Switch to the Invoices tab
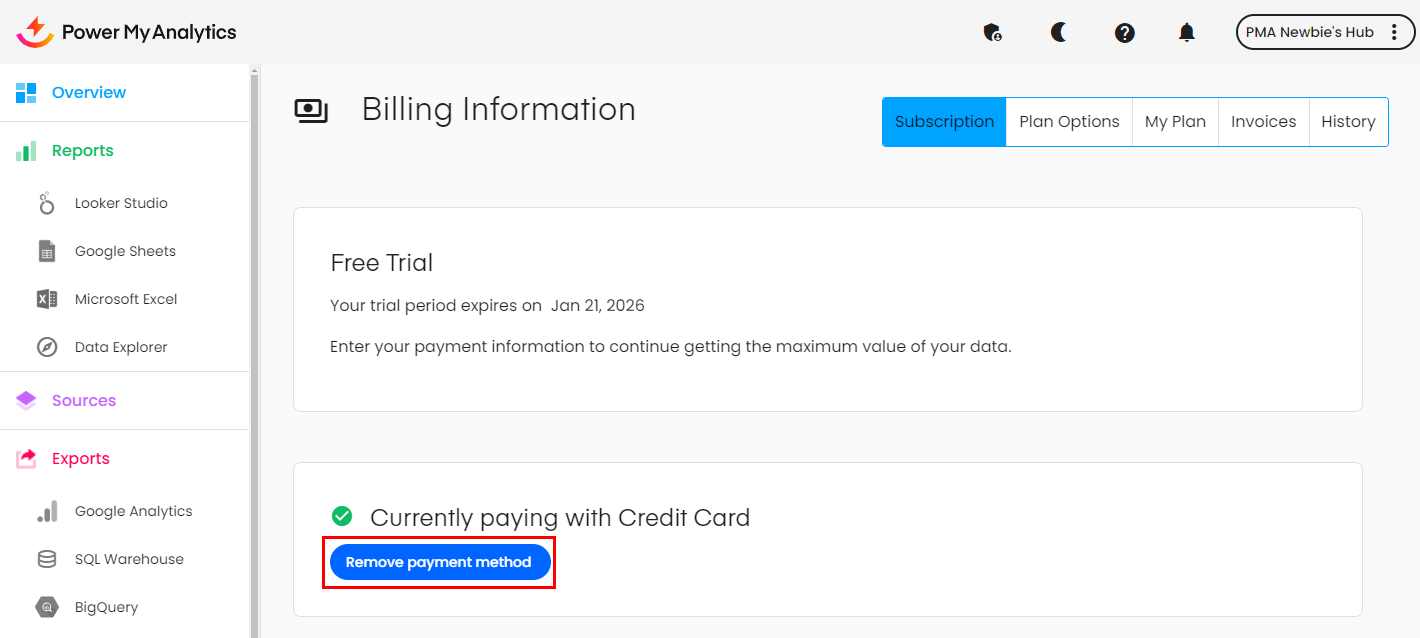Image resolution: width=1420 pixels, height=638 pixels. pos(1263,122)
